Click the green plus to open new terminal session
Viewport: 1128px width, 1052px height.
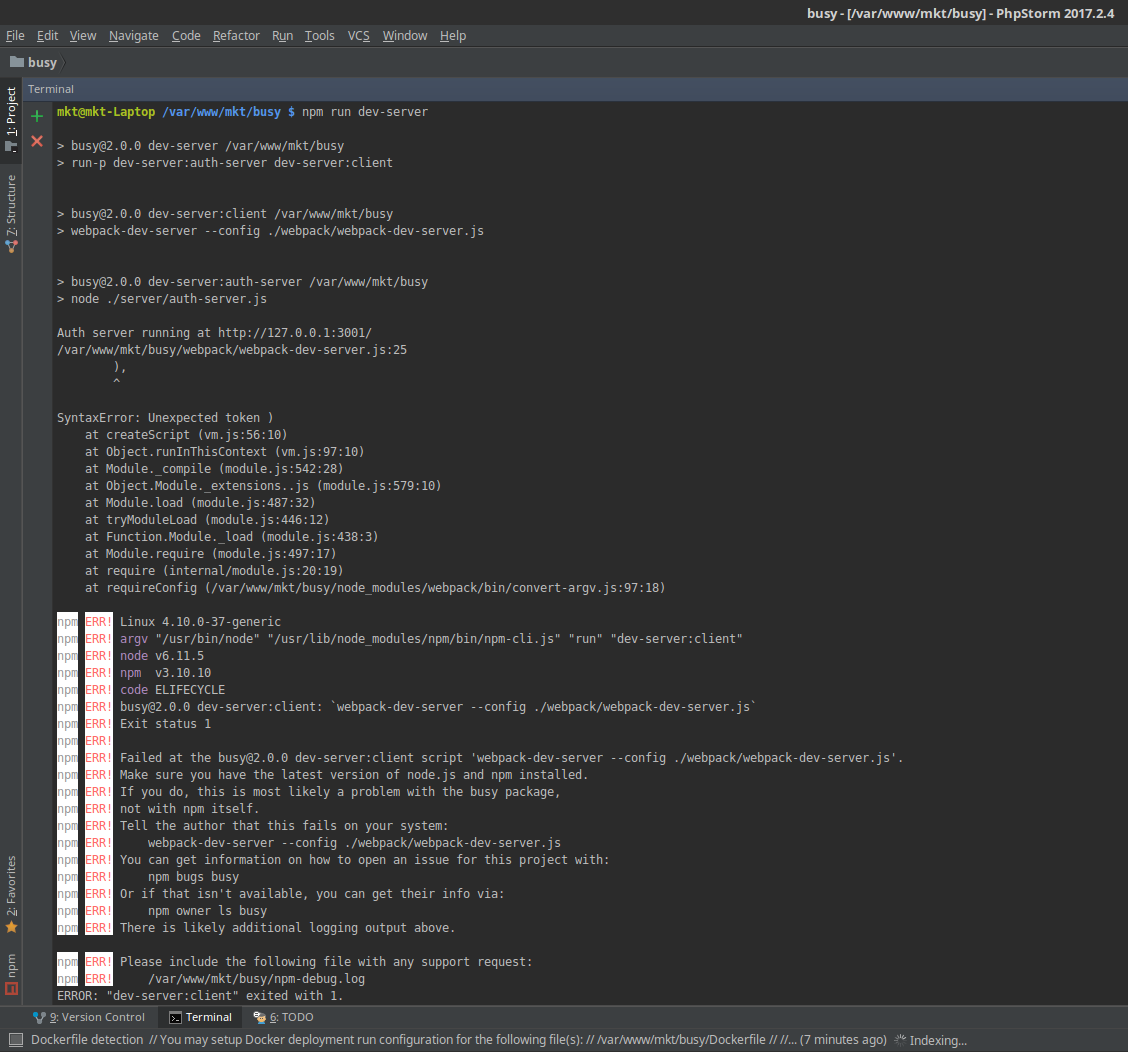coord(36,115)
